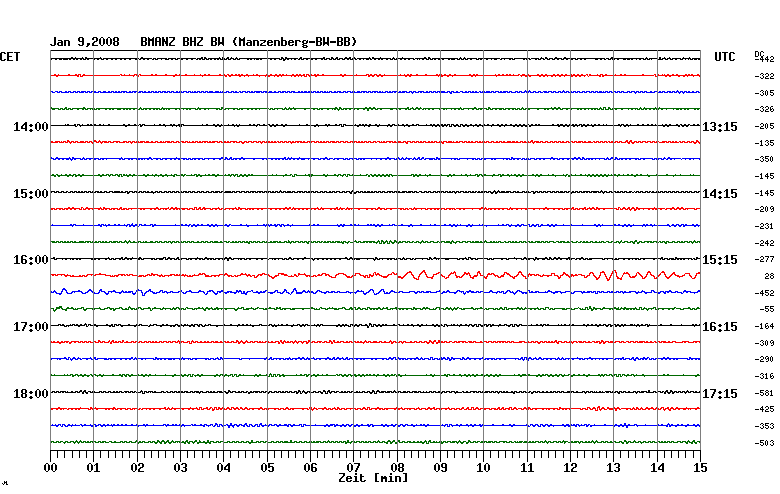The height and width of the screenshot is (494, 780).
Task: Click the x-axis minute label "06"
Action: 310,468
